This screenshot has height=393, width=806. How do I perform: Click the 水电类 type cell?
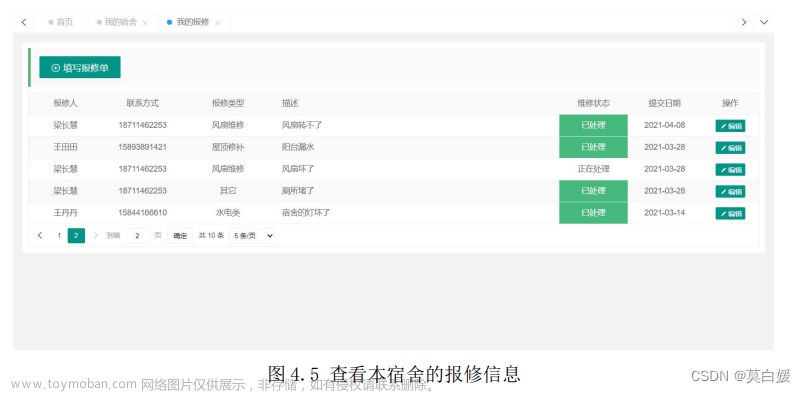228,213
